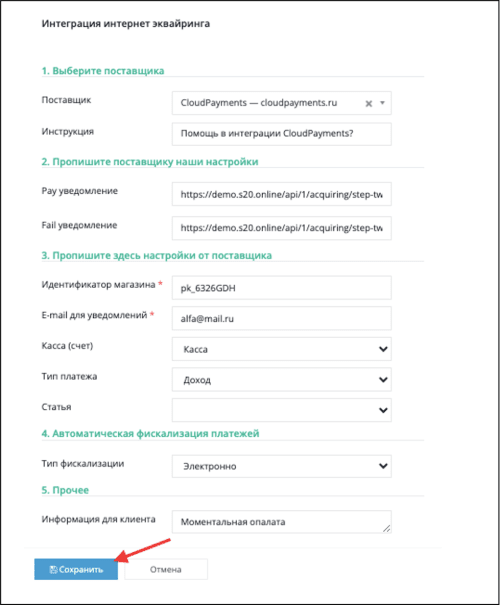Click the Сохранить button
Image resolution: width=500 pixels, height=605 pixels.
76,570
